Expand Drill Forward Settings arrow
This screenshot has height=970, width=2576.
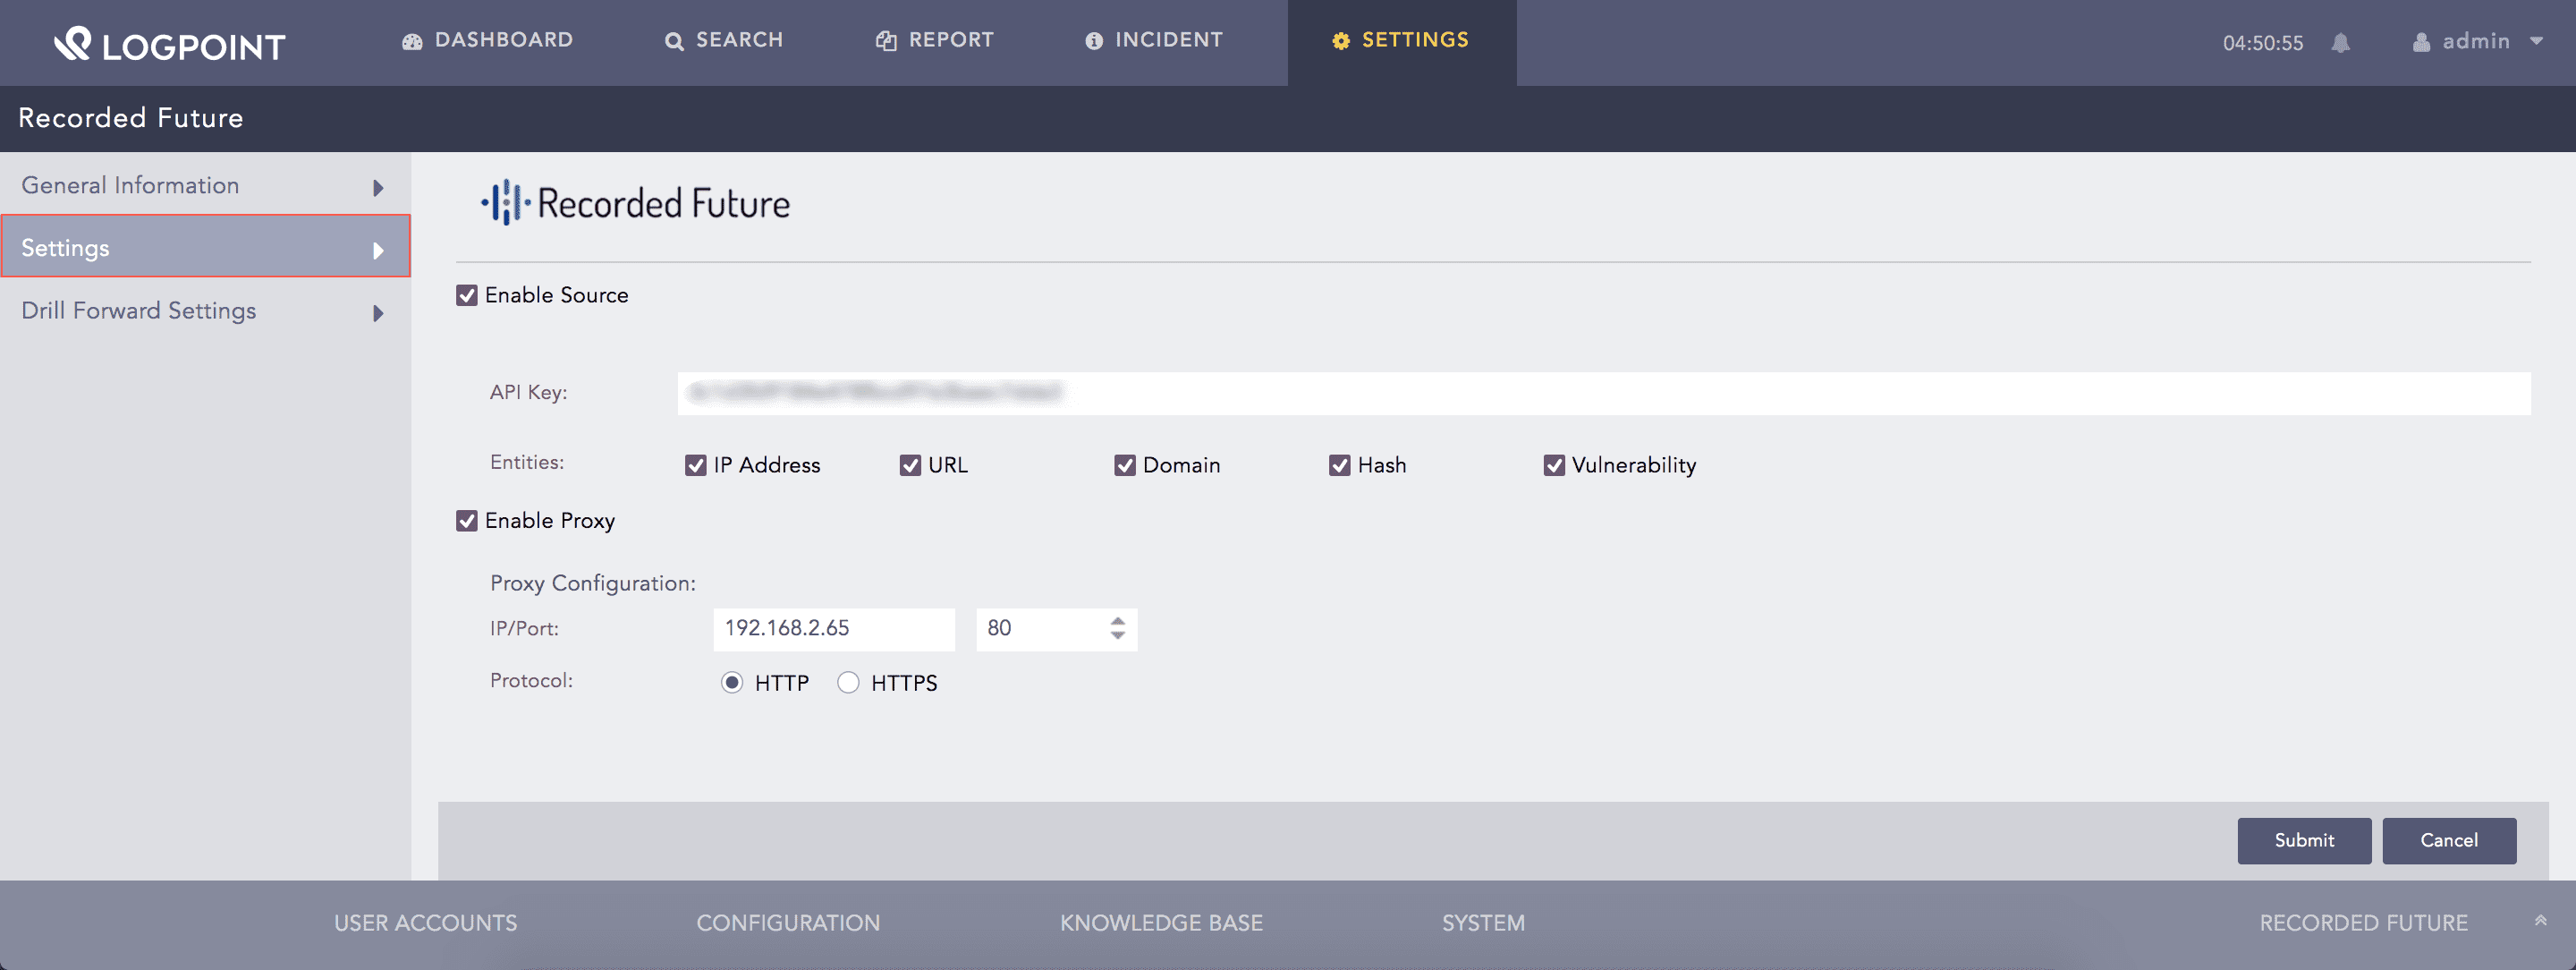point(378,313)
